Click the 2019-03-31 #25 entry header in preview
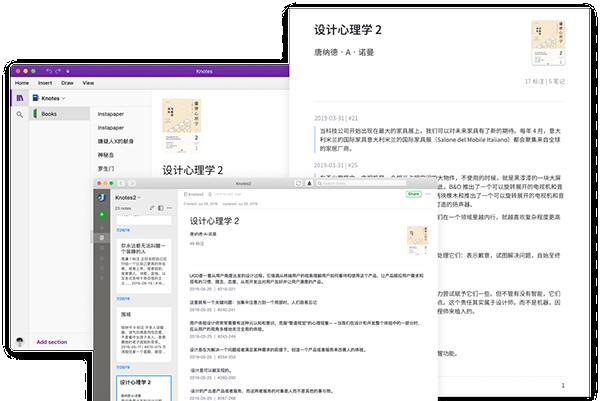The height and width of the screenshot is (401, 600). click(336, 165)
